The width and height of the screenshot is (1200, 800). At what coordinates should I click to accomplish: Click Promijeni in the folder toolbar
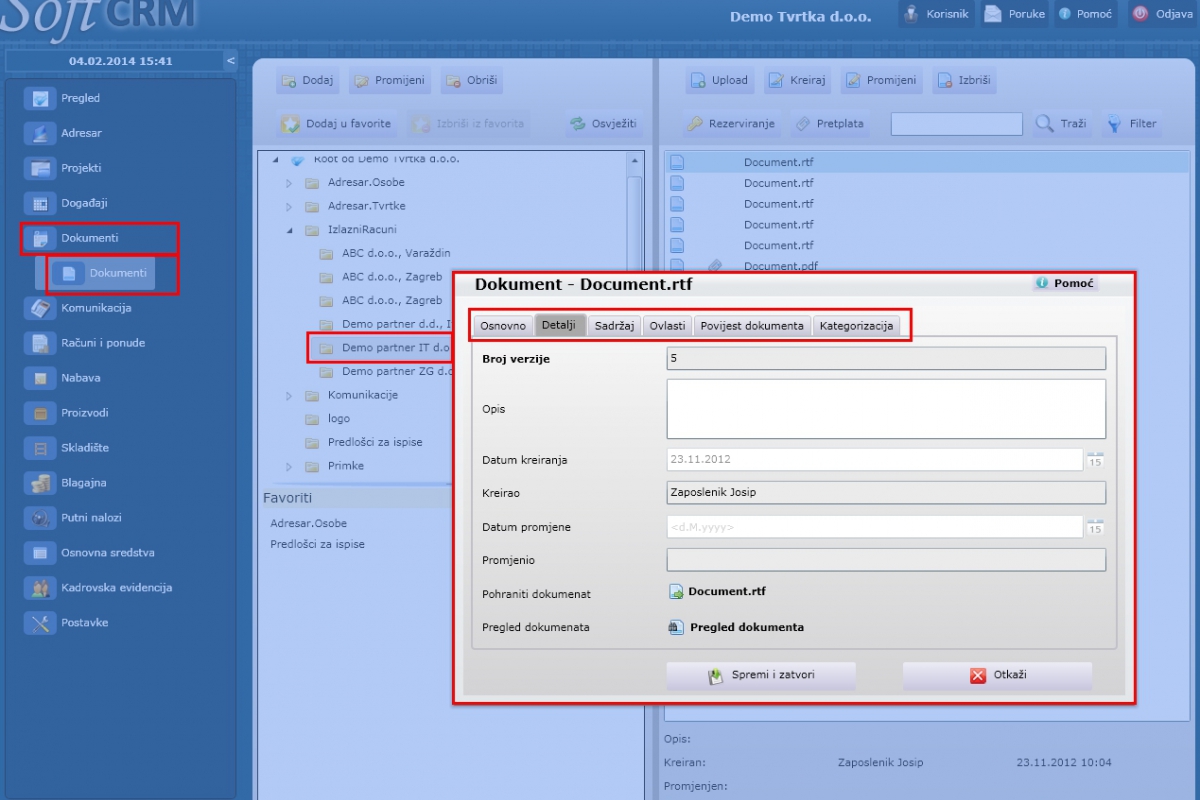(x=389, y=81)
